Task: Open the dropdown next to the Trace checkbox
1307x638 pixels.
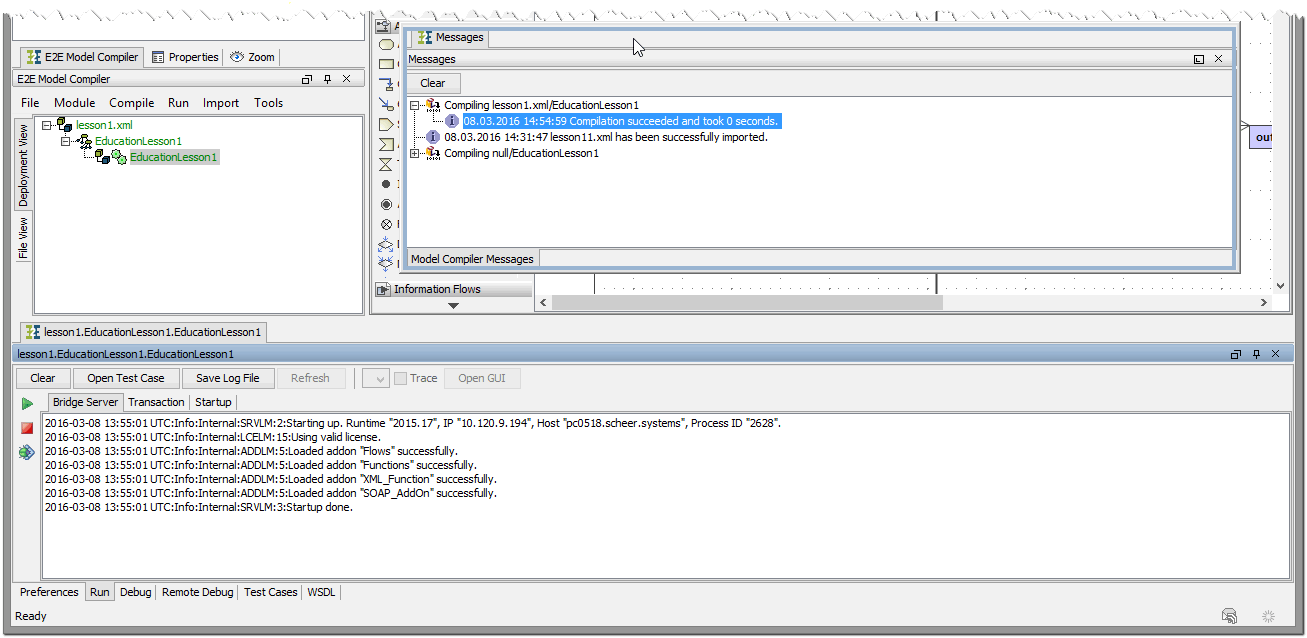Action: (x=375, y=378)
